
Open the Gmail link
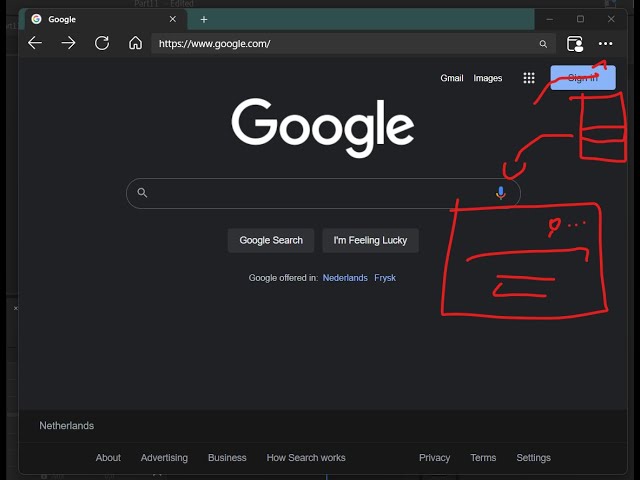[x=451, y=78]
